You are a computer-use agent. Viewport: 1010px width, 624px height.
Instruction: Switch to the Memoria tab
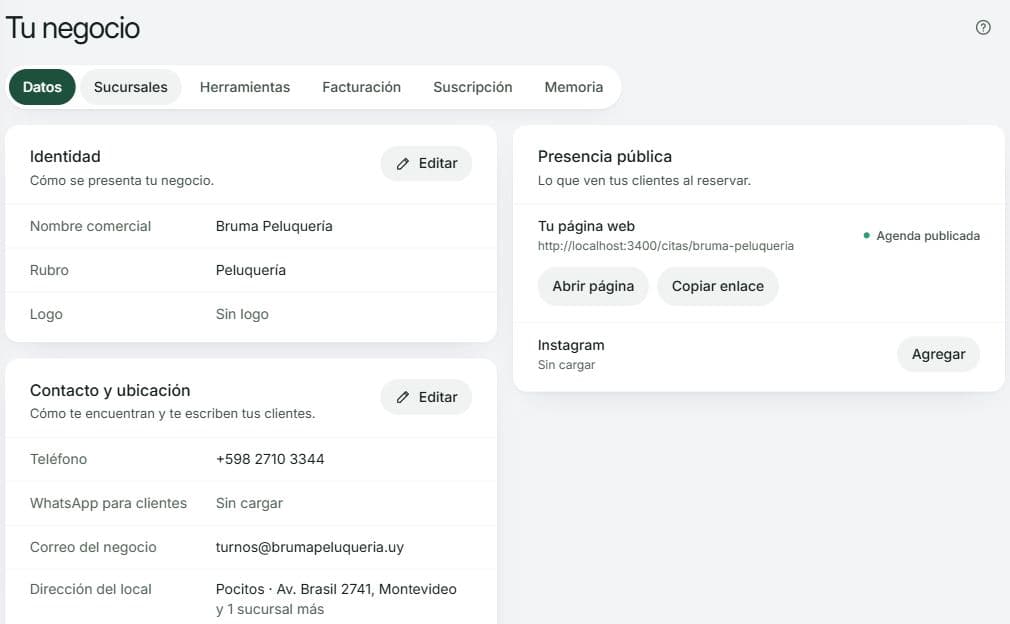click(574, 87)
